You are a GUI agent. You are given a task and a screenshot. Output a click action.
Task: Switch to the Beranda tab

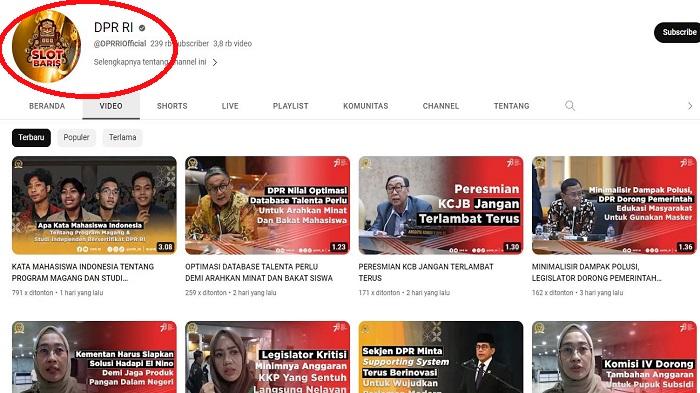47,106
